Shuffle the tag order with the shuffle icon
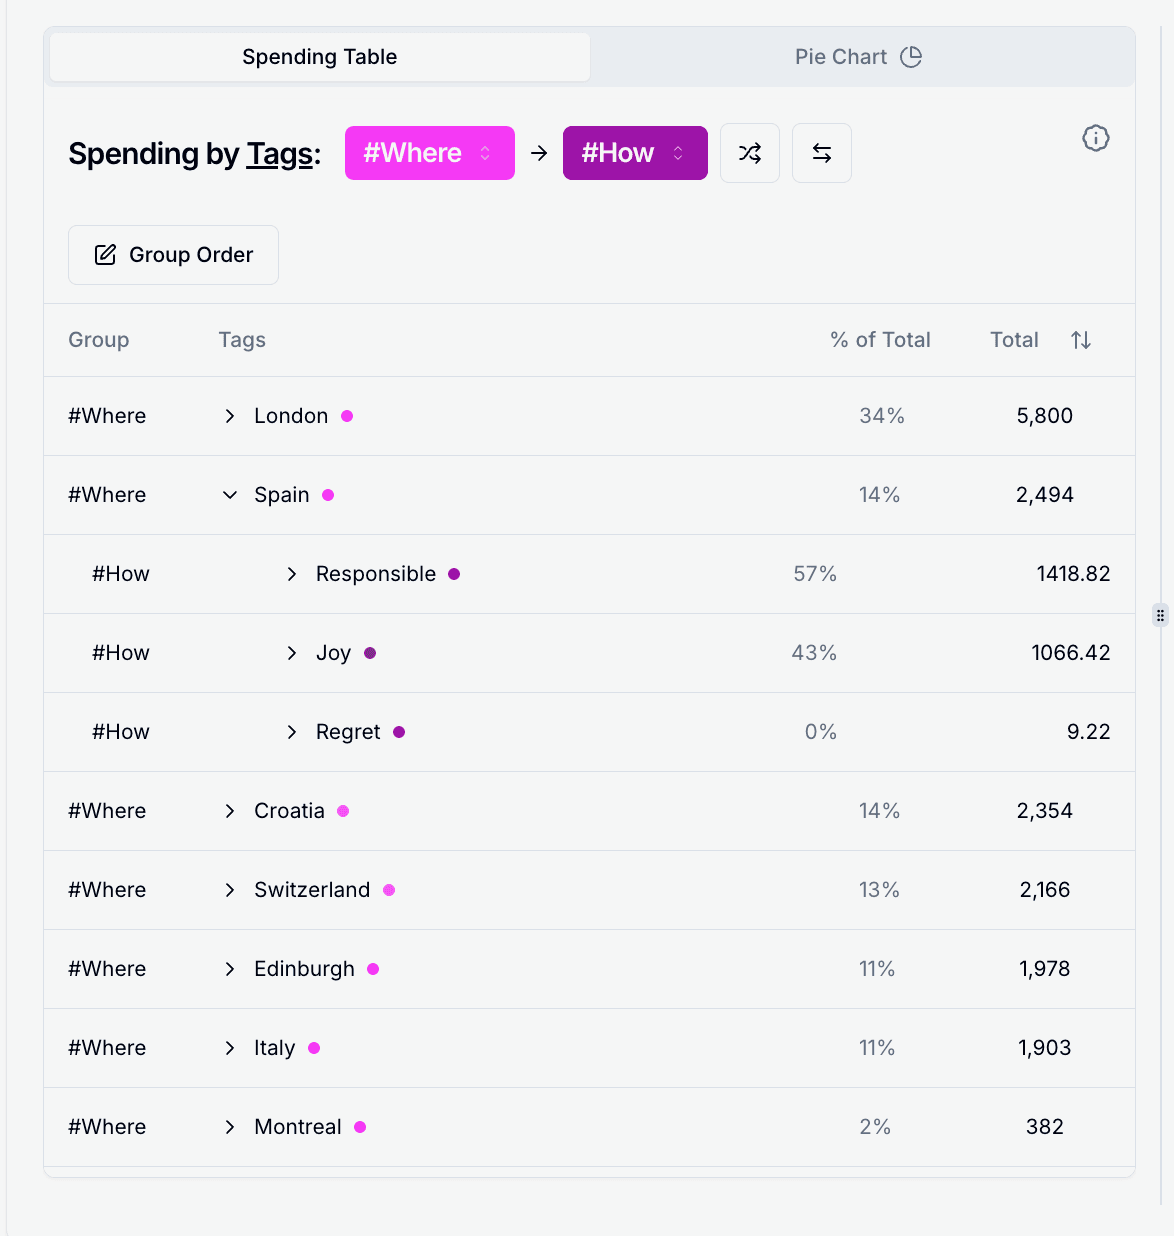Image resolution: width=1174 pixels, height=1236 pixels. pyautogui.click(x=750, y=153)
